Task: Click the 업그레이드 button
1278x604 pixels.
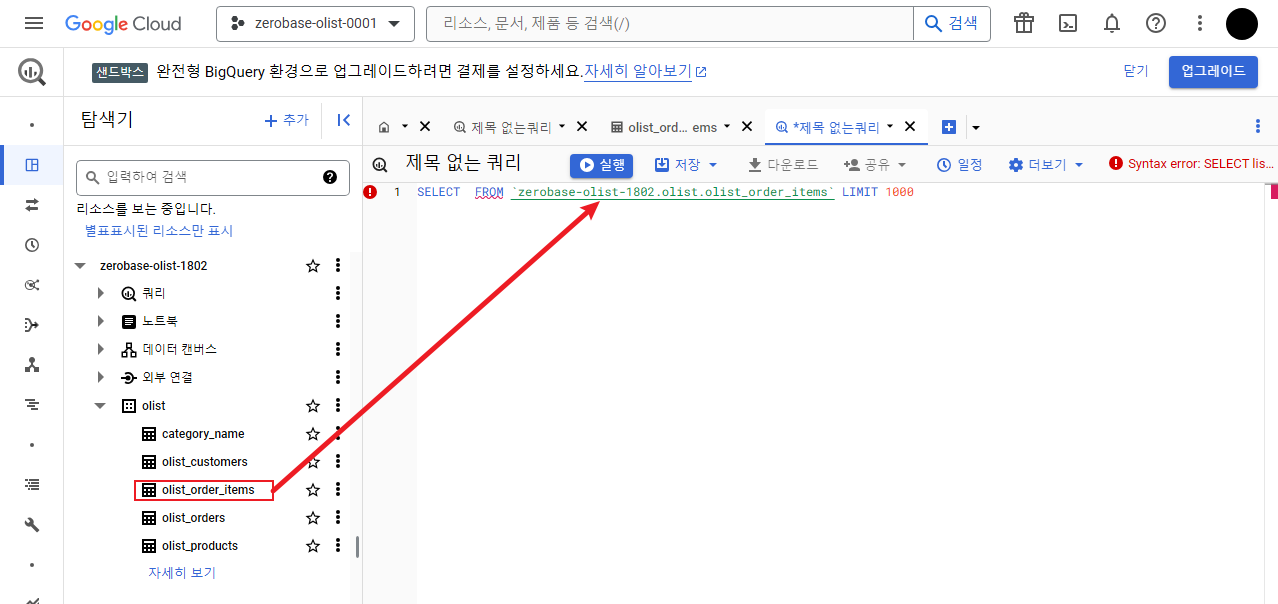Action: pos(1213,71)
